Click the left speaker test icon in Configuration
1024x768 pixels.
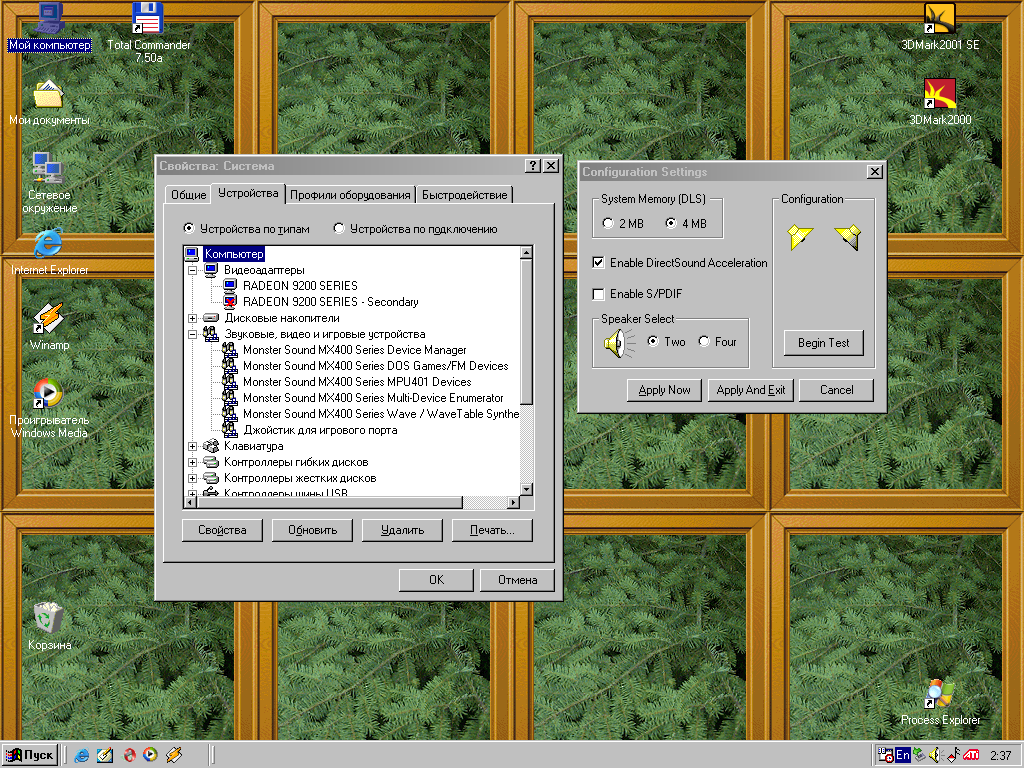[800, 235]
